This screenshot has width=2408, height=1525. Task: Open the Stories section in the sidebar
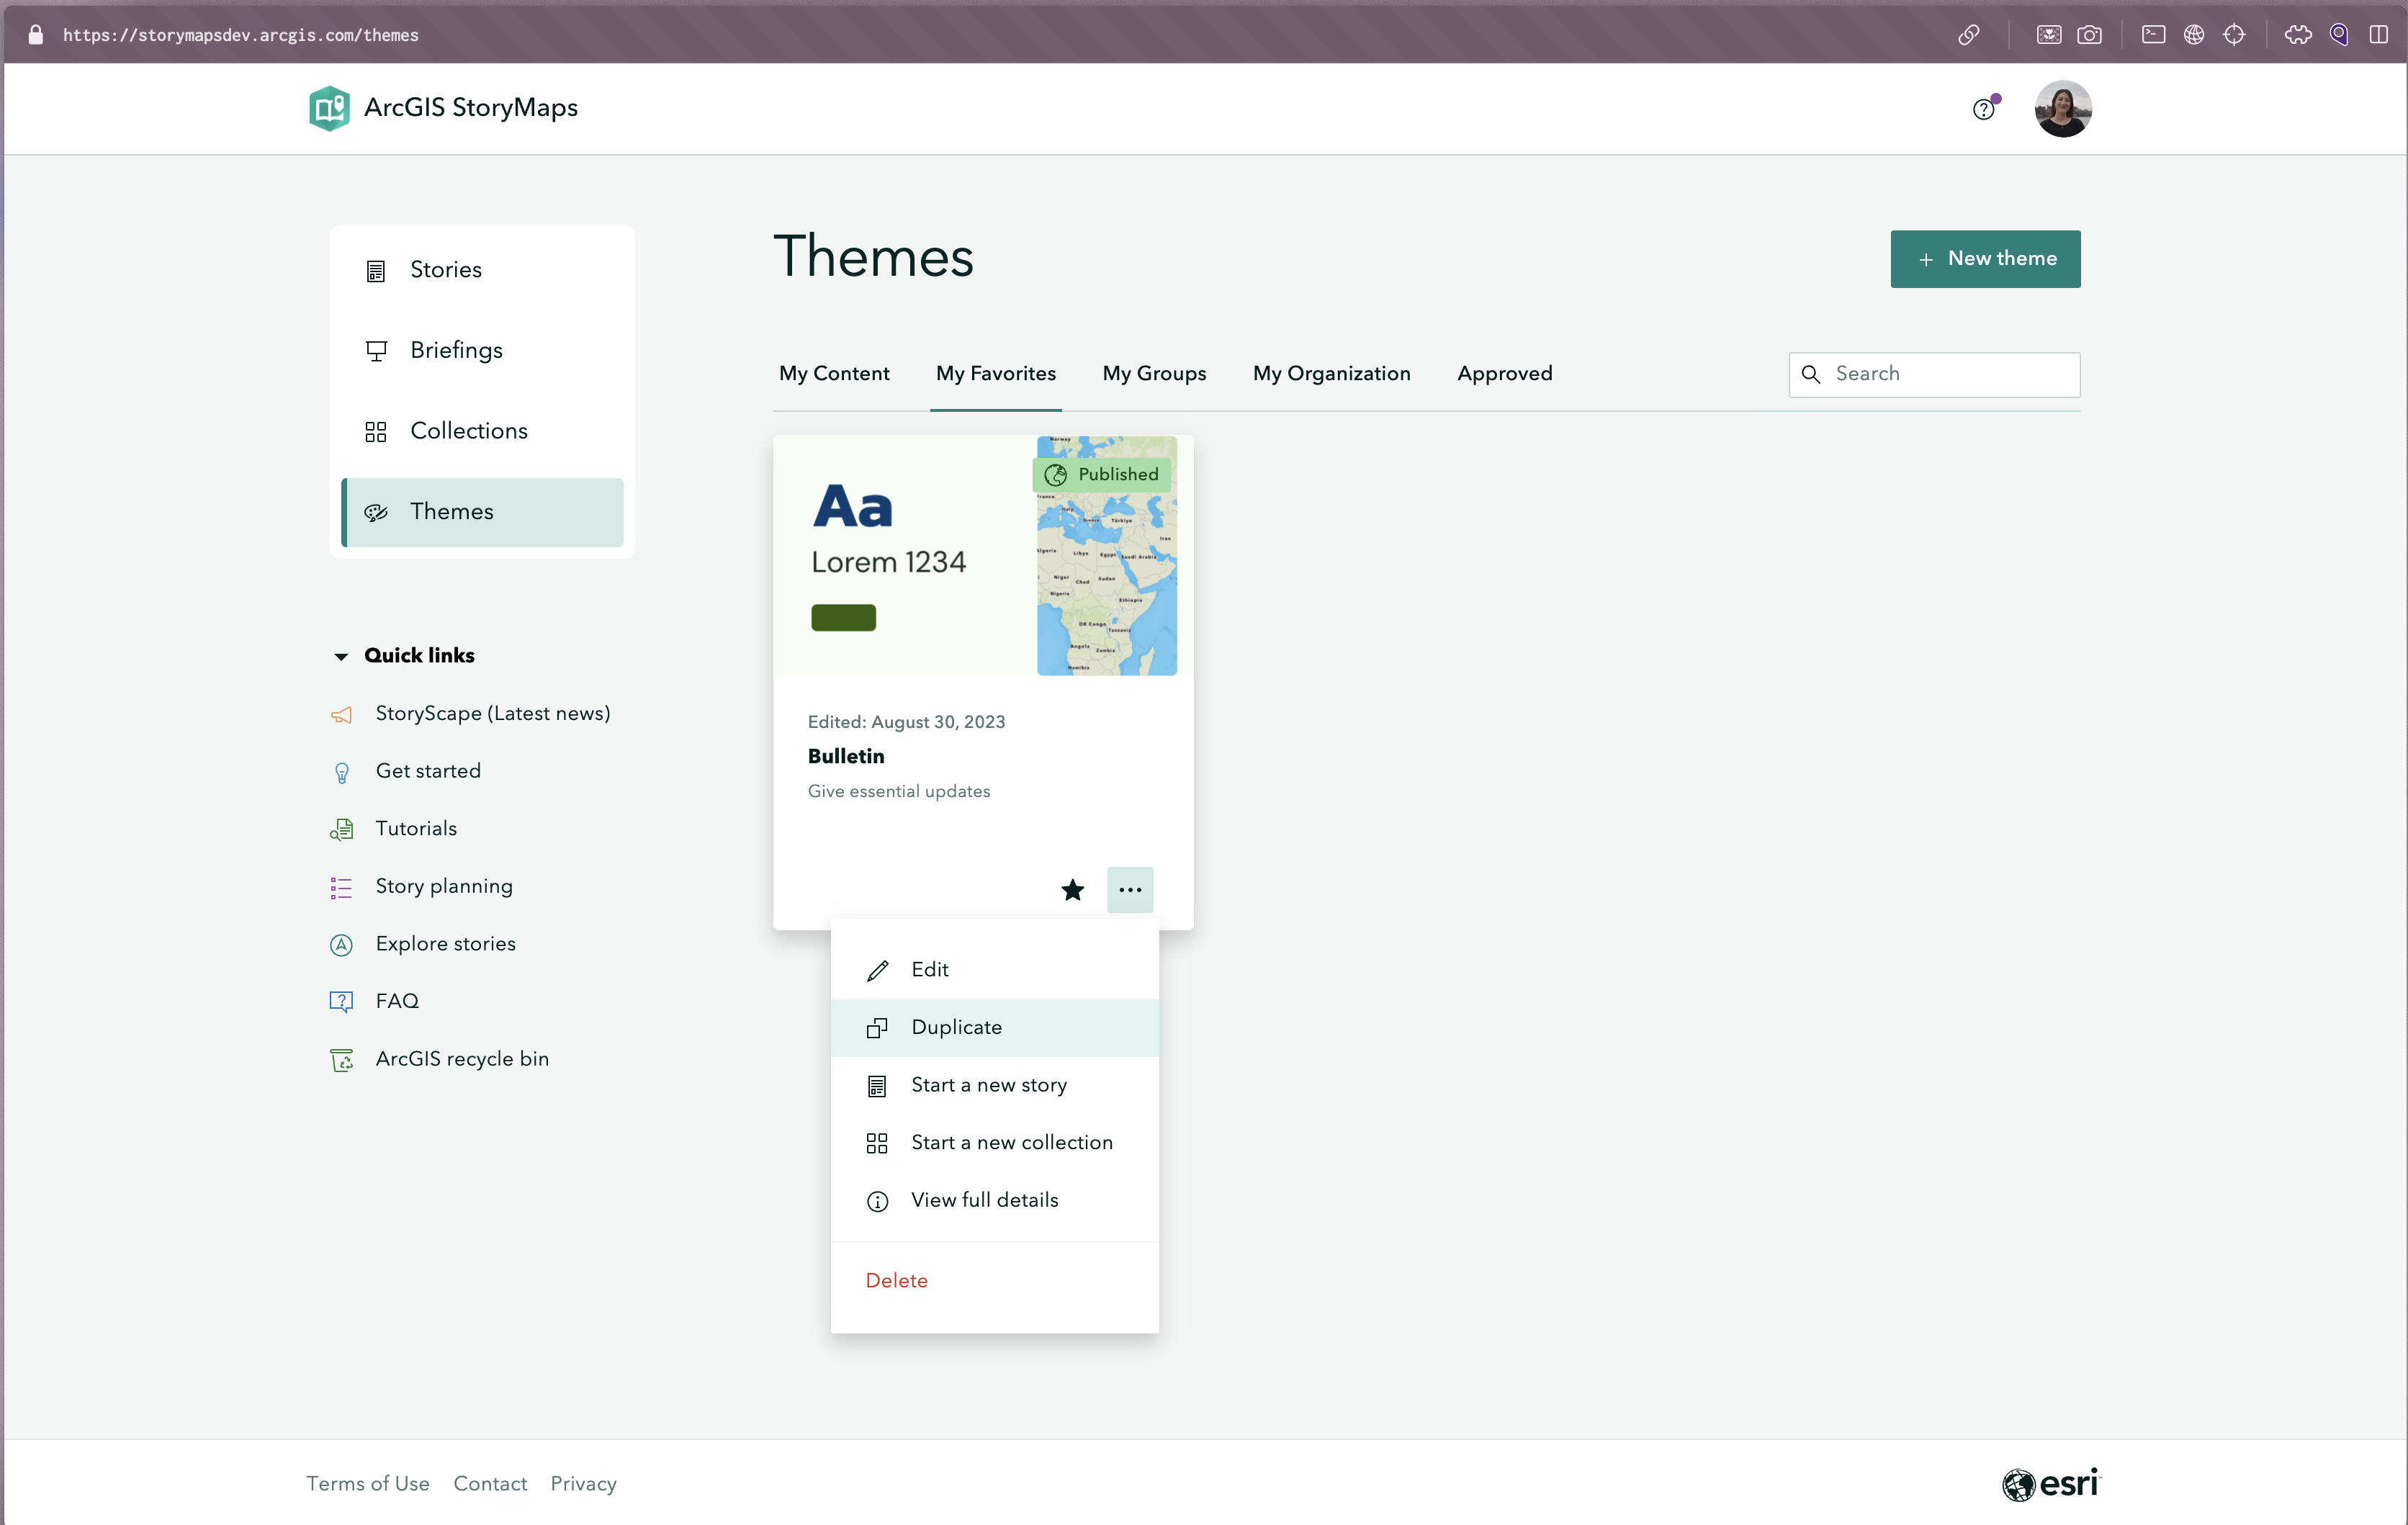coord(444,269)
